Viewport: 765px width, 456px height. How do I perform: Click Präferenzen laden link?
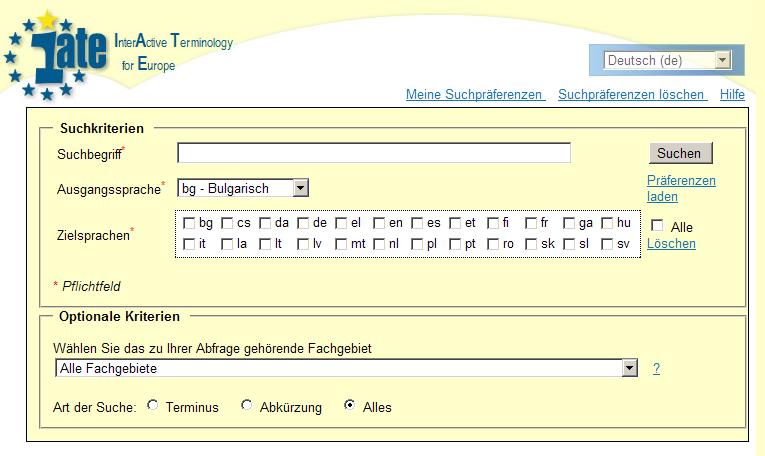click(681, 188)
